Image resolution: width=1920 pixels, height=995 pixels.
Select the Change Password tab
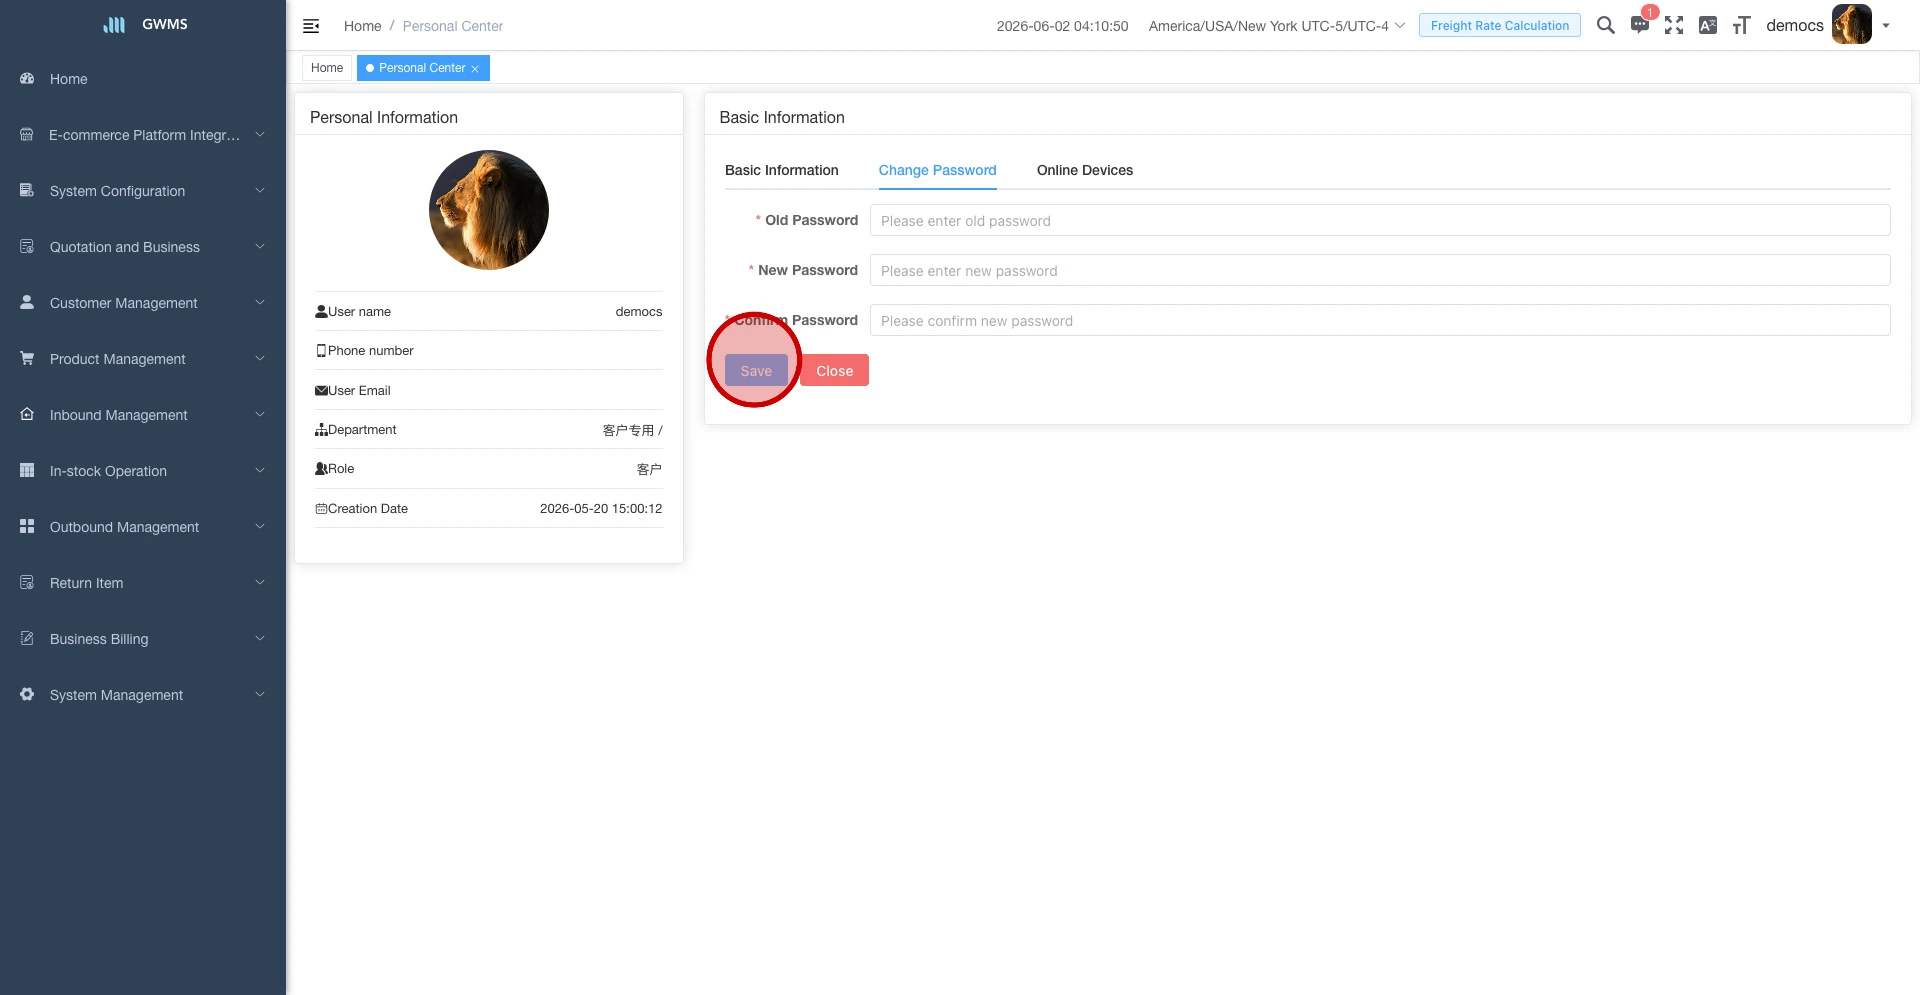(937, 170)
